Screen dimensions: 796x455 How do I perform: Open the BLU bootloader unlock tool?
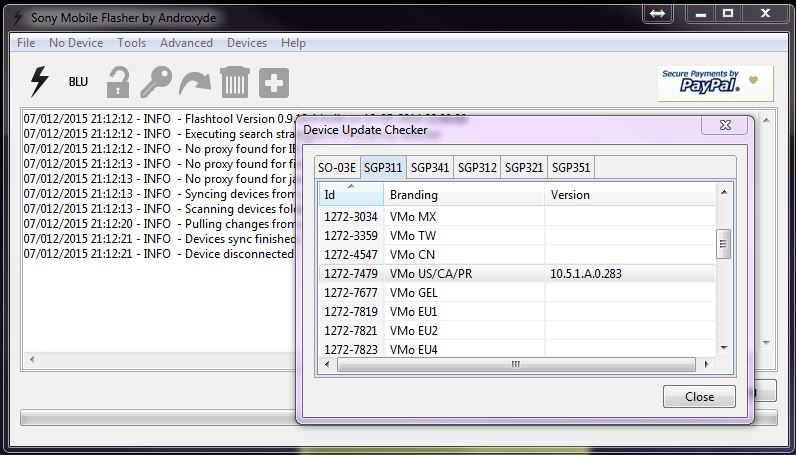78,82
